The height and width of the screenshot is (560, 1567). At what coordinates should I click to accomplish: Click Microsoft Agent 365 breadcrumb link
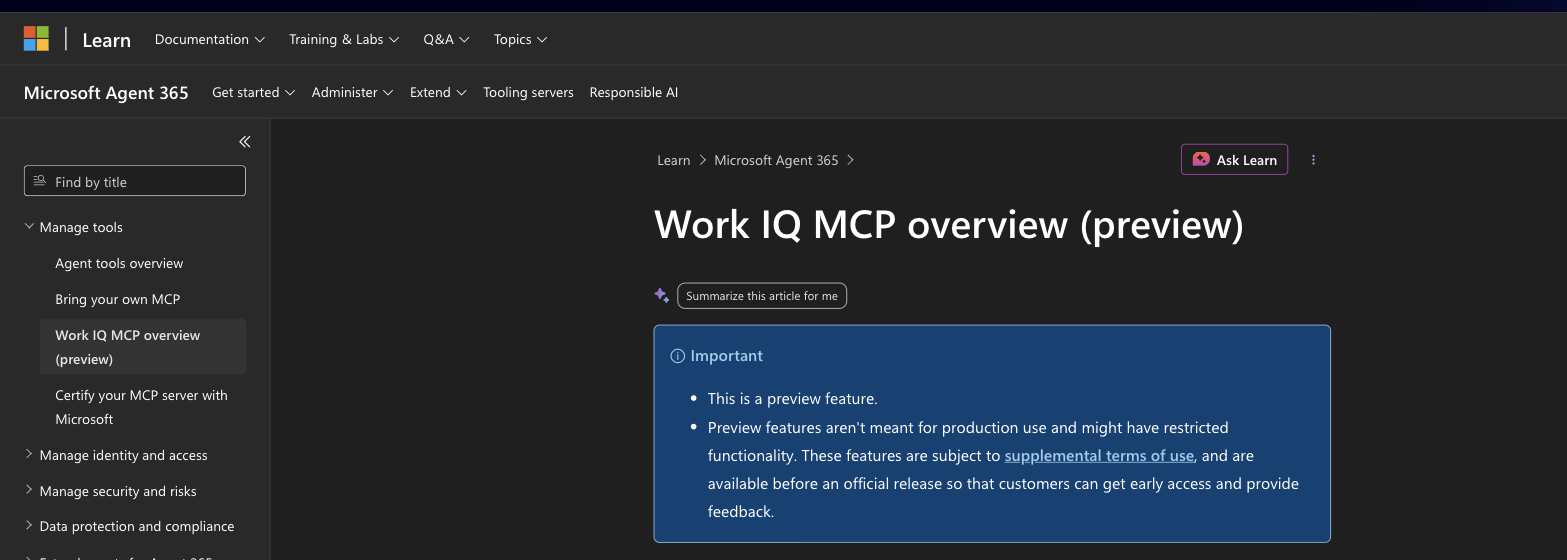[776, 160]
